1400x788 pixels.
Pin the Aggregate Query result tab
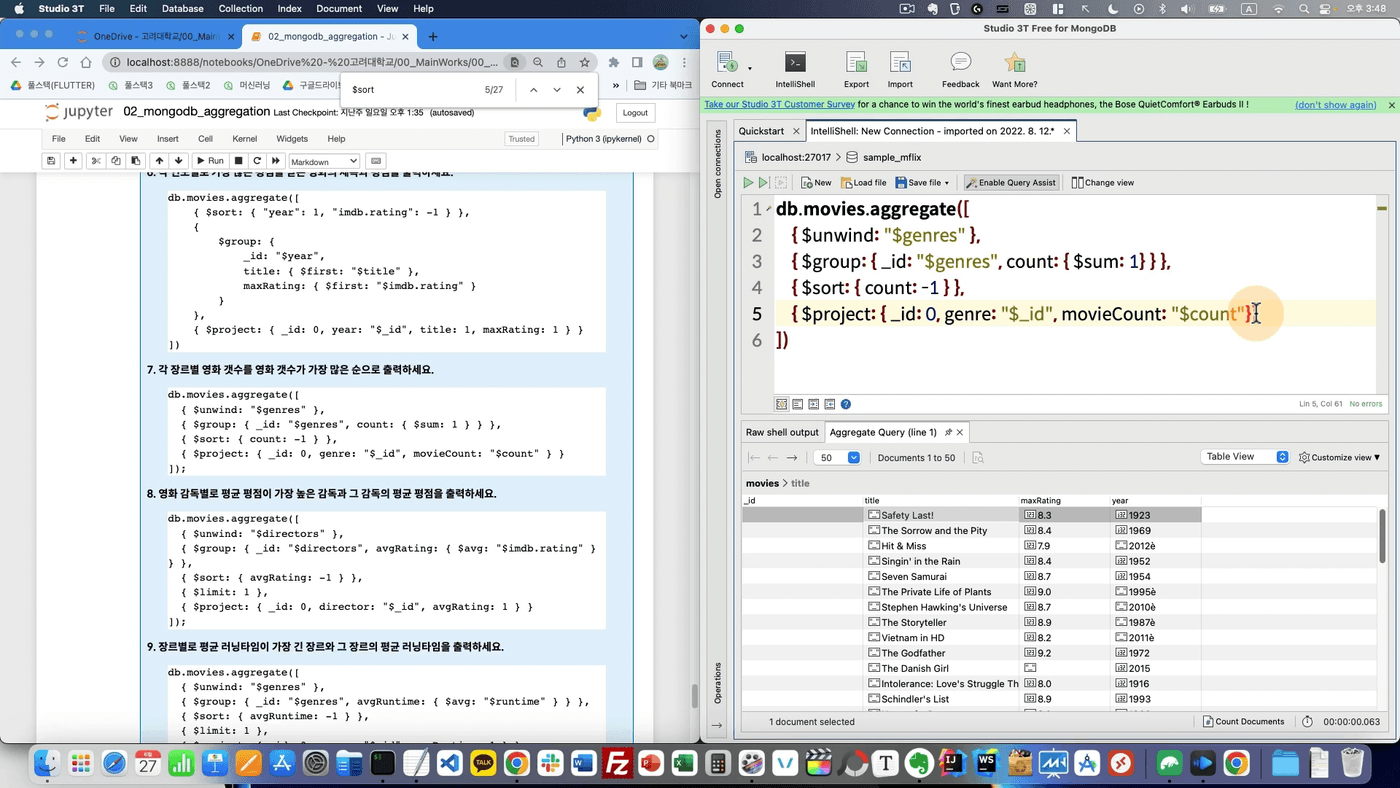pyautogui.click(x=948, y=432)
